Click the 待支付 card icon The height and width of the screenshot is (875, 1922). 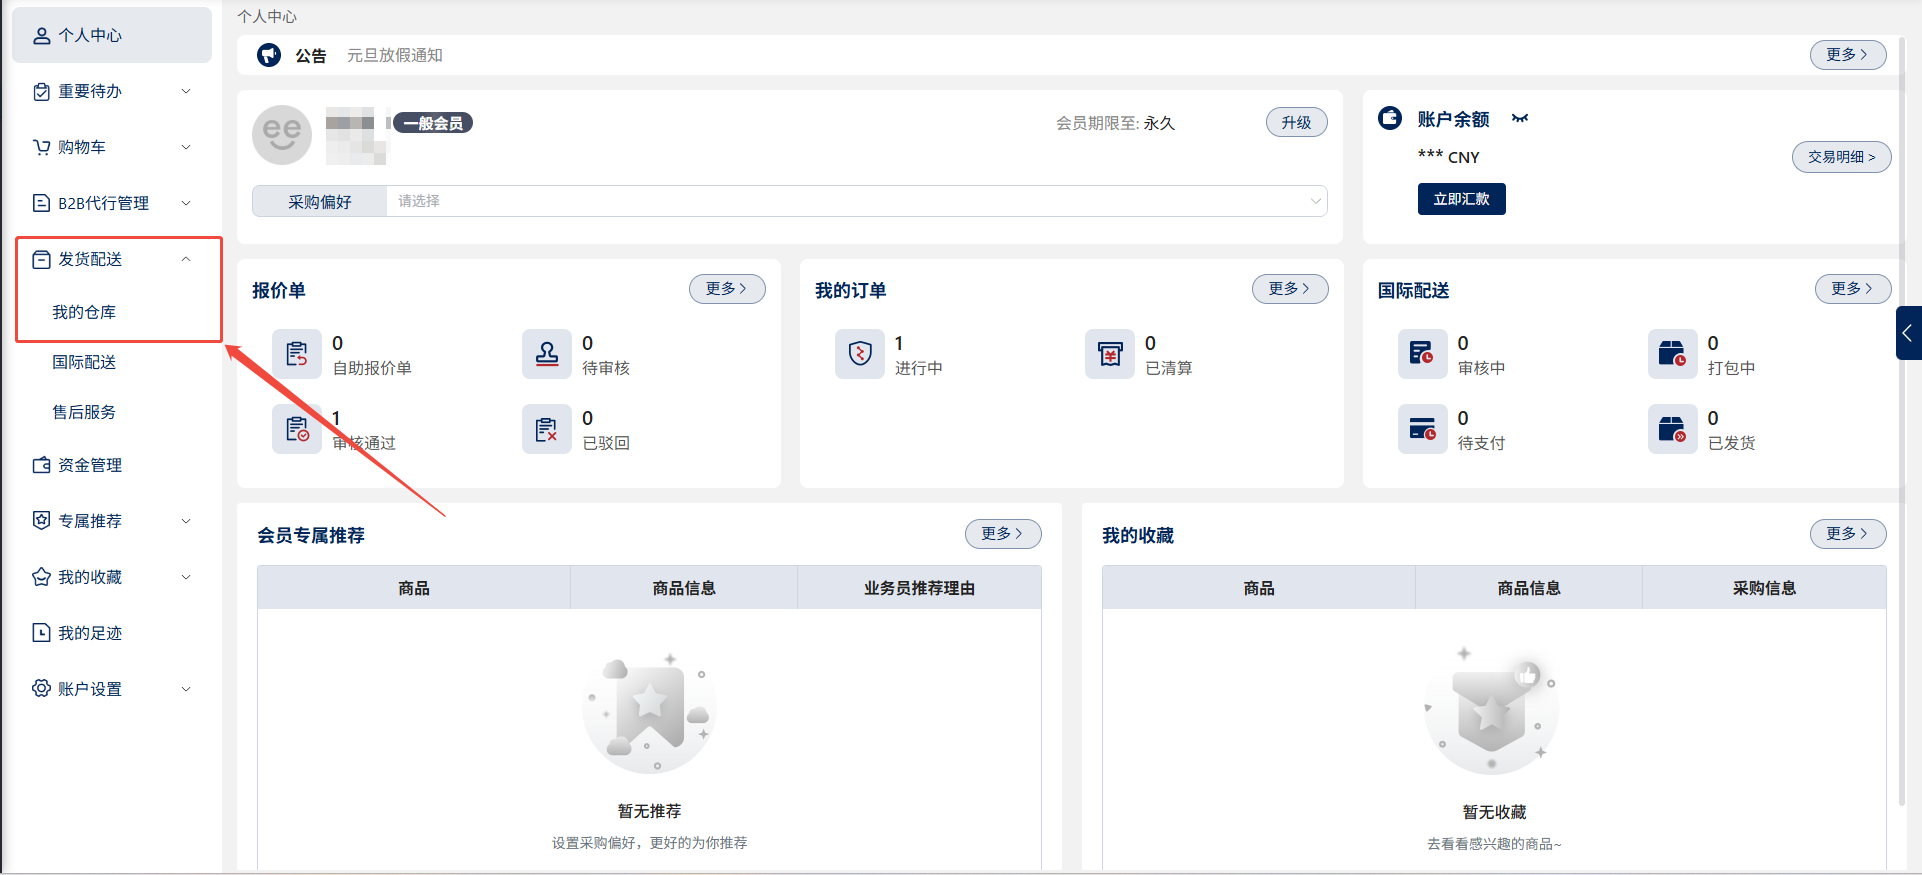[x=1423, y=429]
